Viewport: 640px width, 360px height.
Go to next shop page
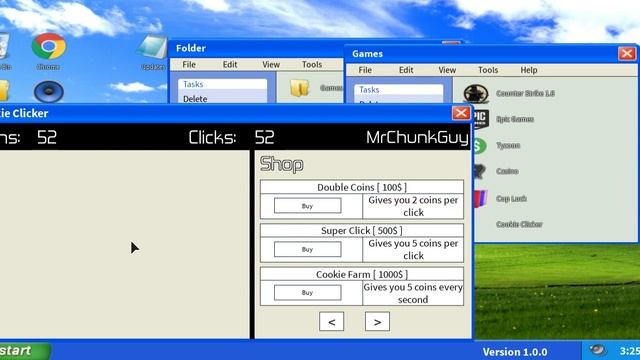coord(377,322)
